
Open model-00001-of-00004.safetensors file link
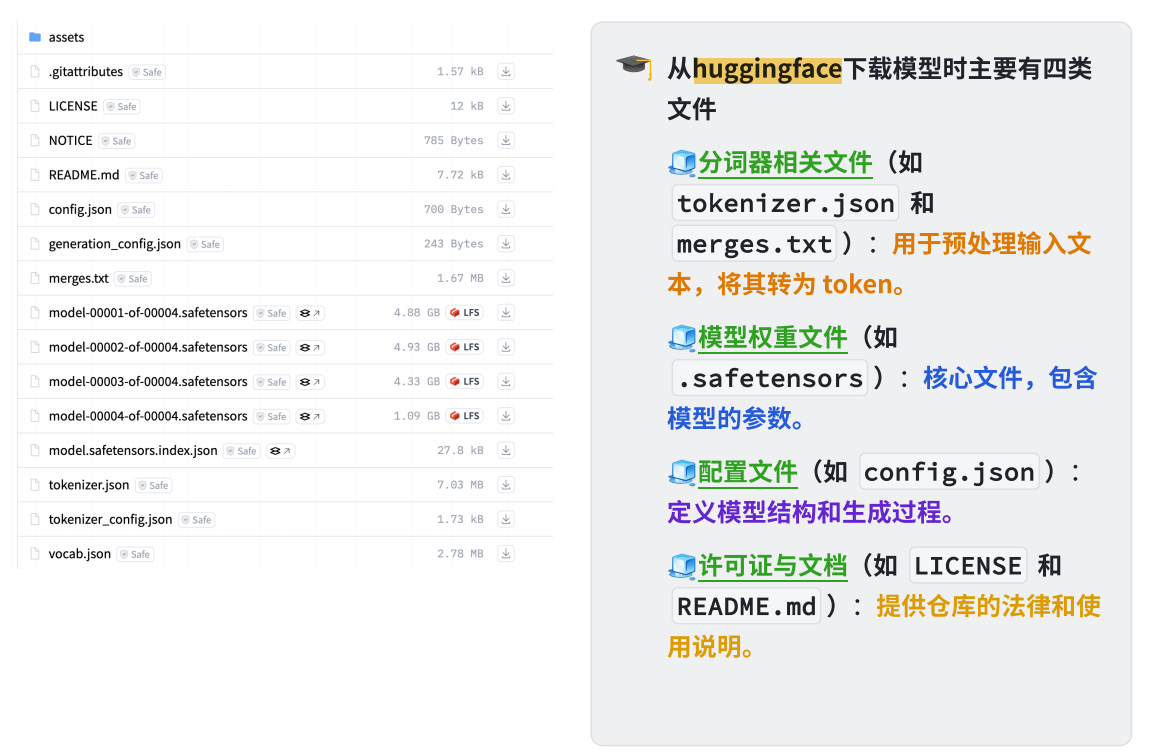(148, 312)
